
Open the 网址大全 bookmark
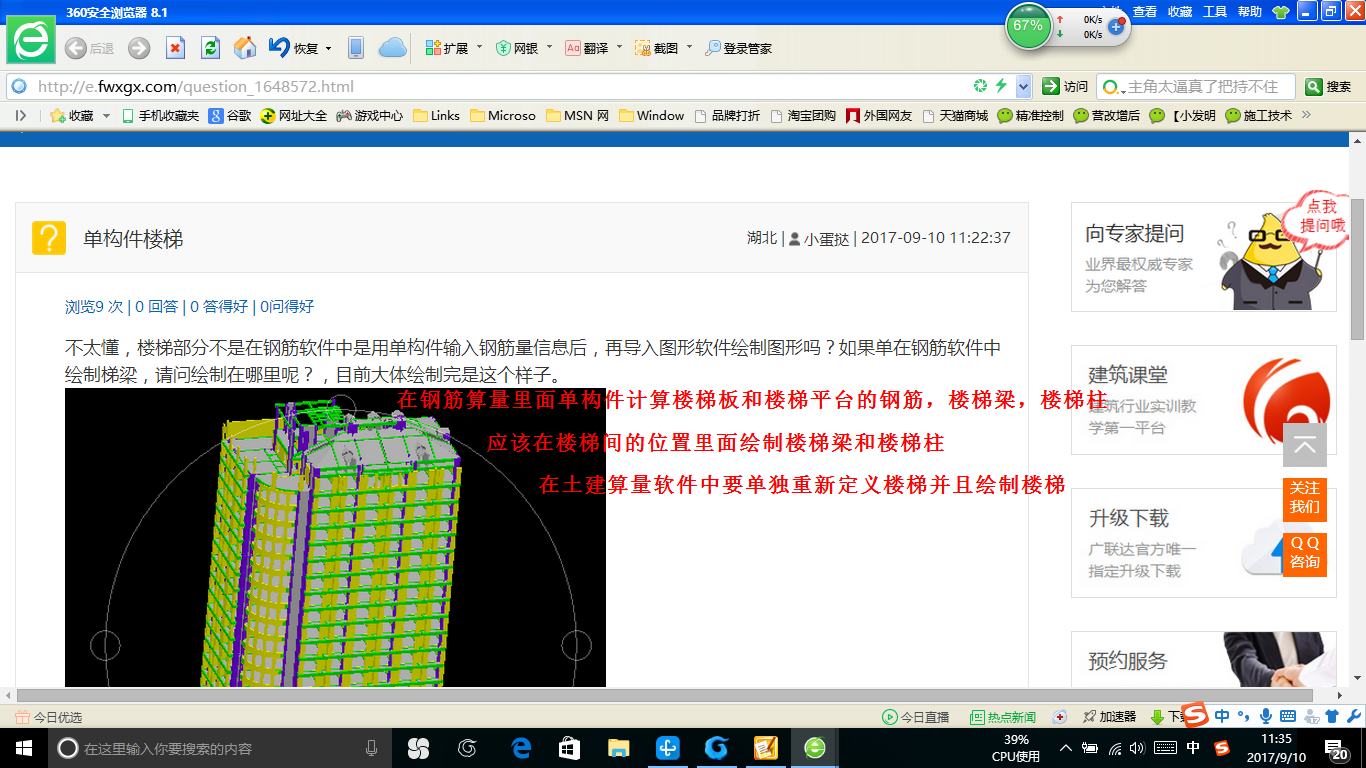294,115
